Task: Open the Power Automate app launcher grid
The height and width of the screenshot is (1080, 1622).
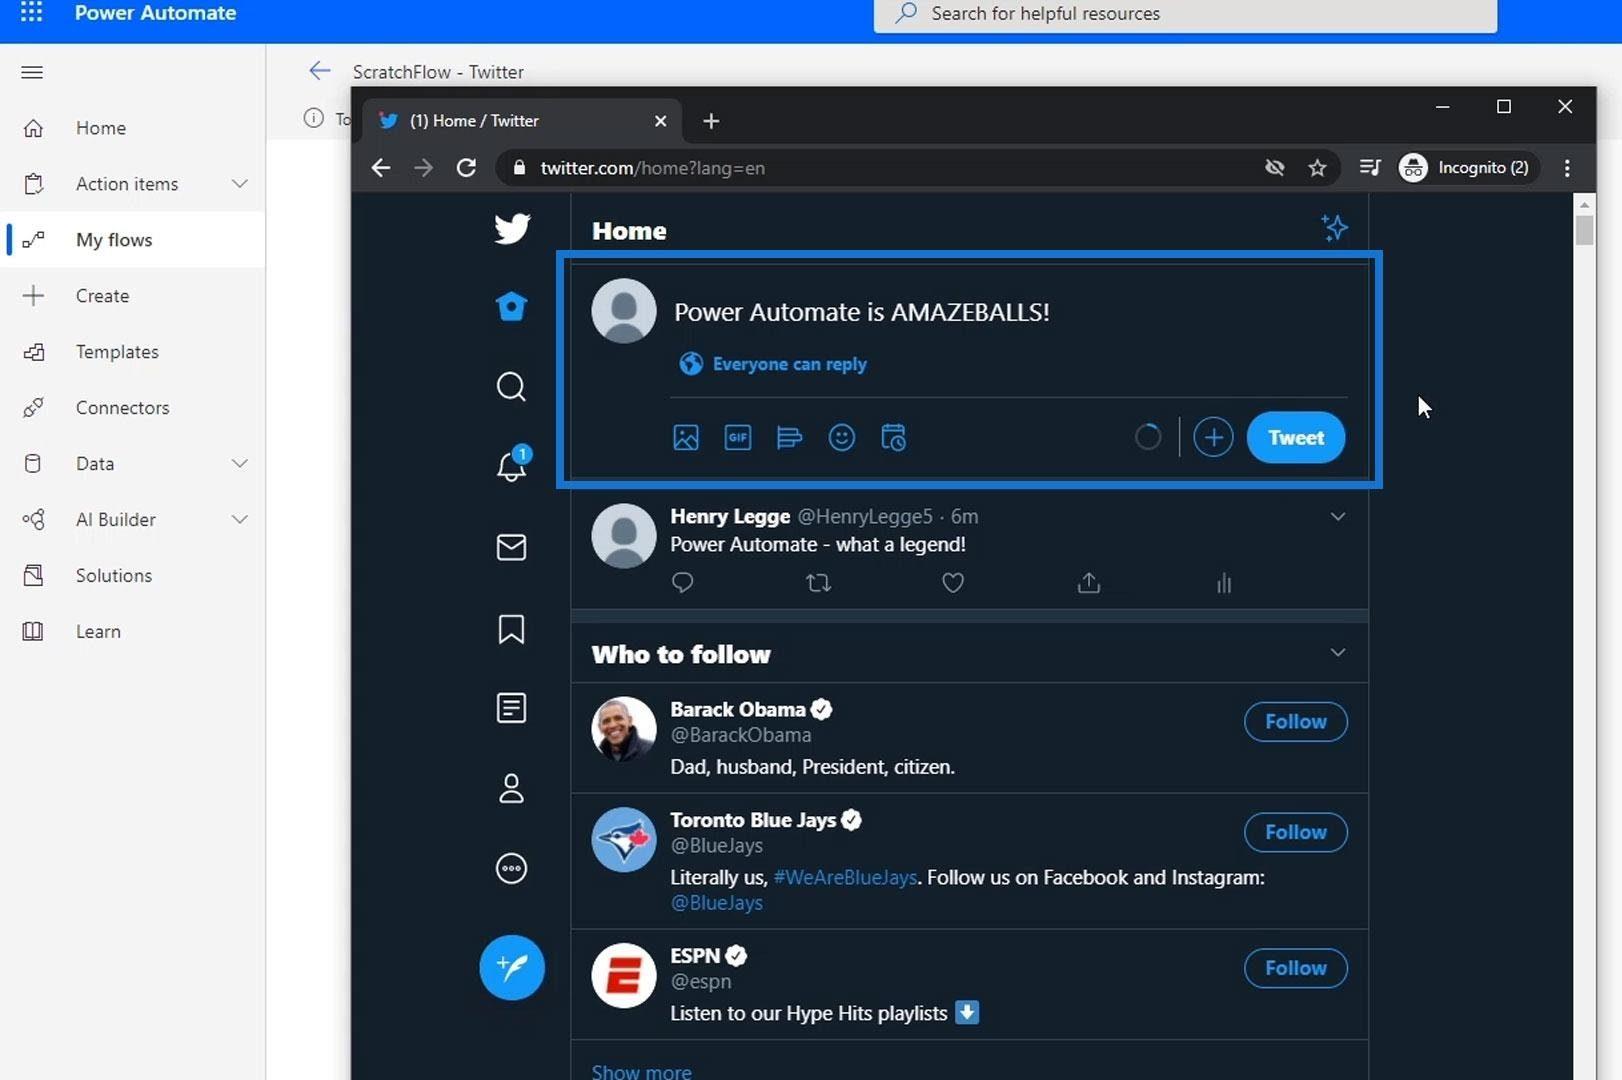Action: point(31,12)
